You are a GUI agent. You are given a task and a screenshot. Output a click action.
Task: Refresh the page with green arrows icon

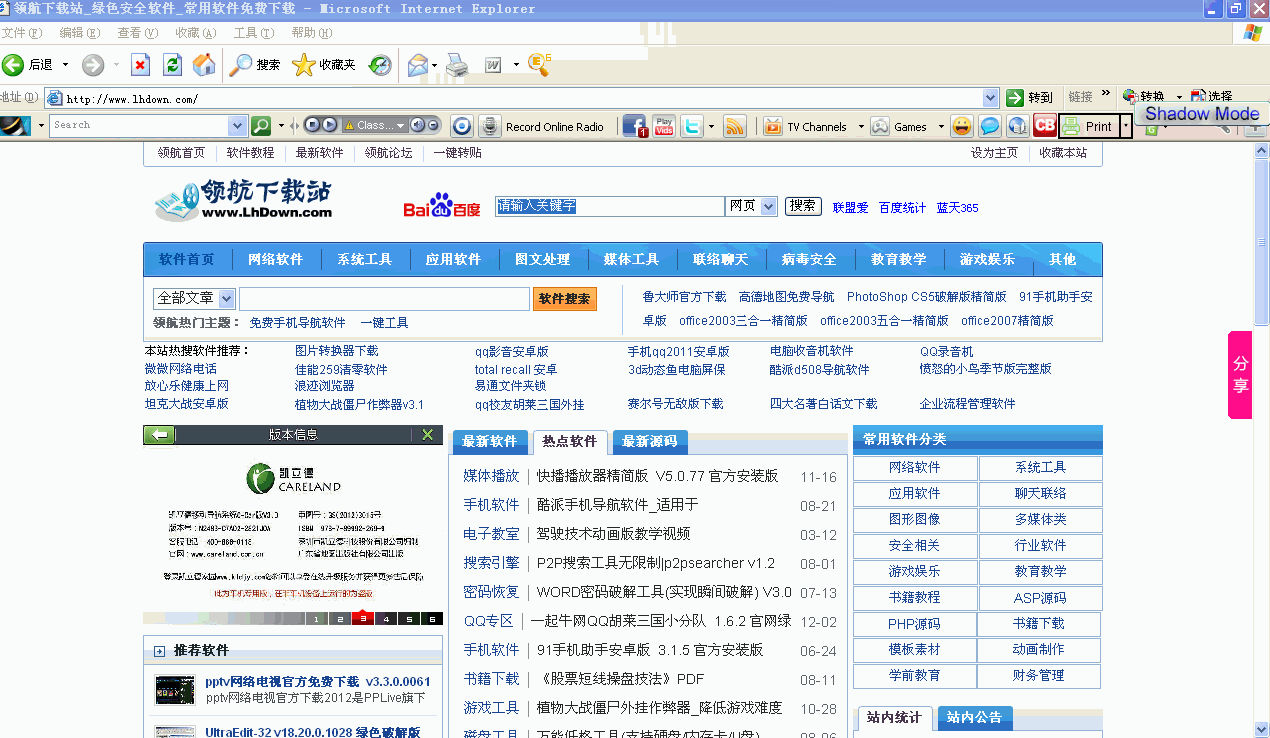point(172,65)
